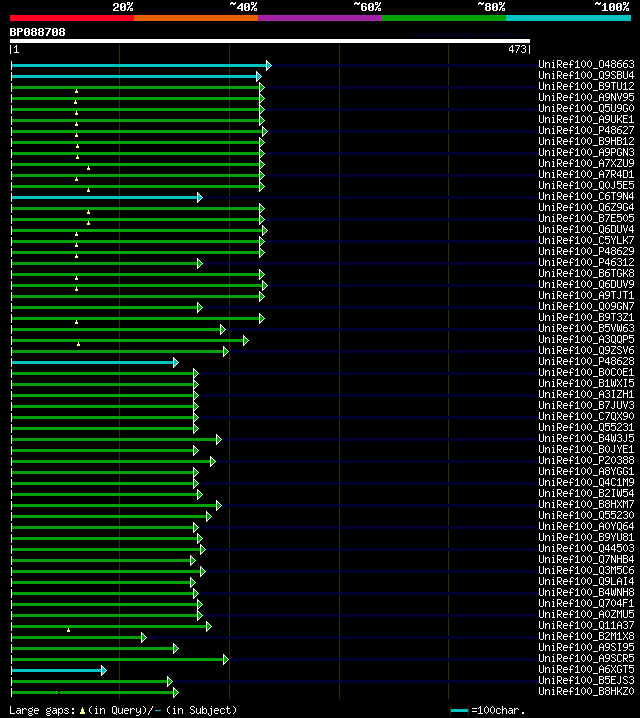Select the UniRef100_Q9LAI4 label
This screenshot has width=640, height=718.
point(586,581)
